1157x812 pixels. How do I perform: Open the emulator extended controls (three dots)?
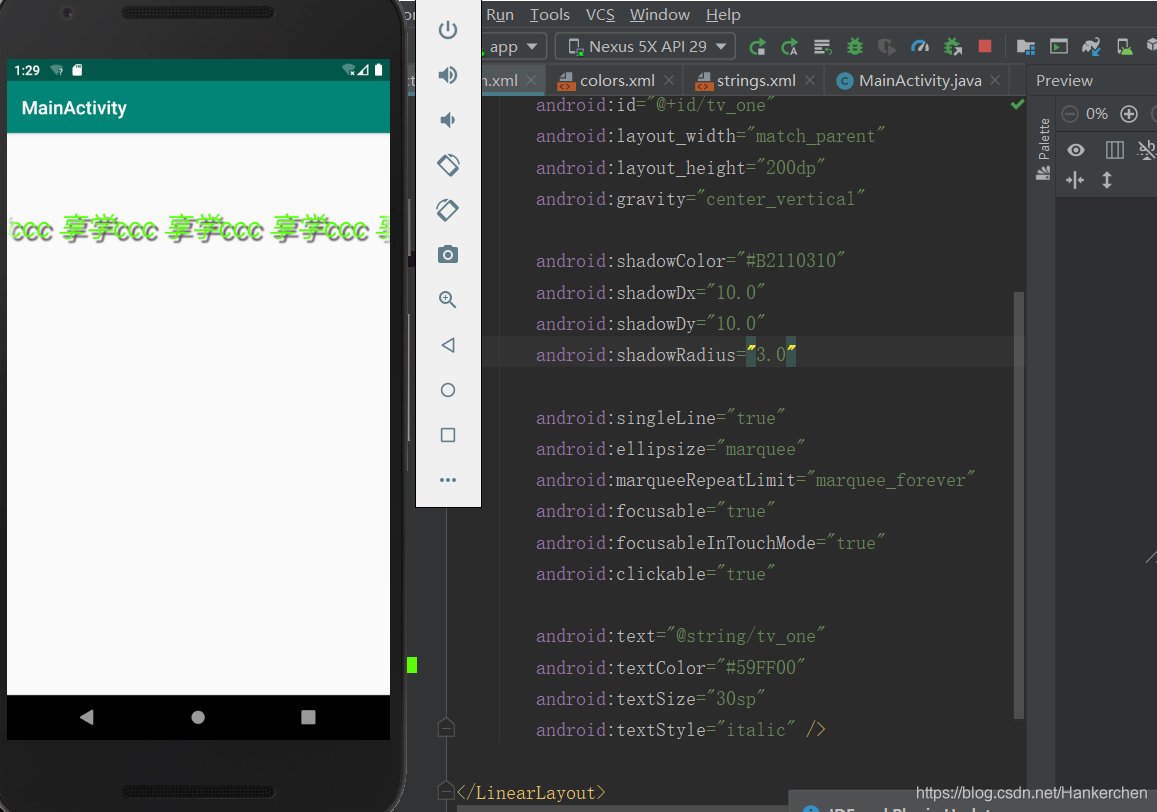click(x=448, y=480)
